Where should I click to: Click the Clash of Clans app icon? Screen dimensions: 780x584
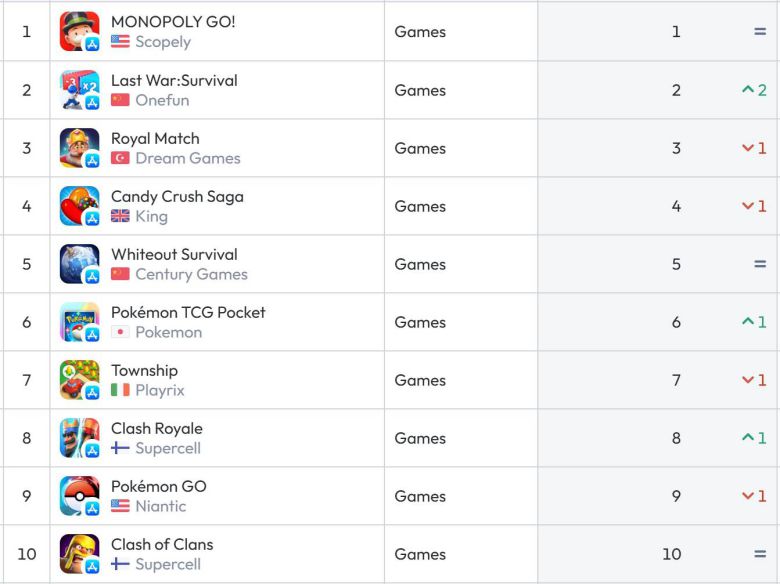coord(79,554)
